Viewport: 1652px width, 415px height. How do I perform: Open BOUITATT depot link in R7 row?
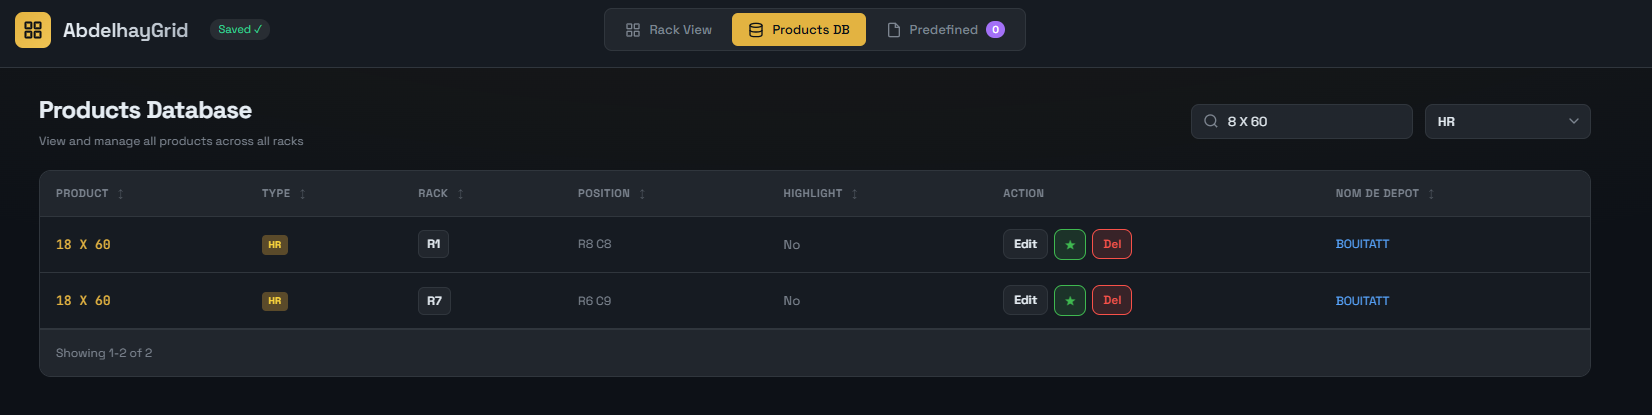tap(1362, 301)
